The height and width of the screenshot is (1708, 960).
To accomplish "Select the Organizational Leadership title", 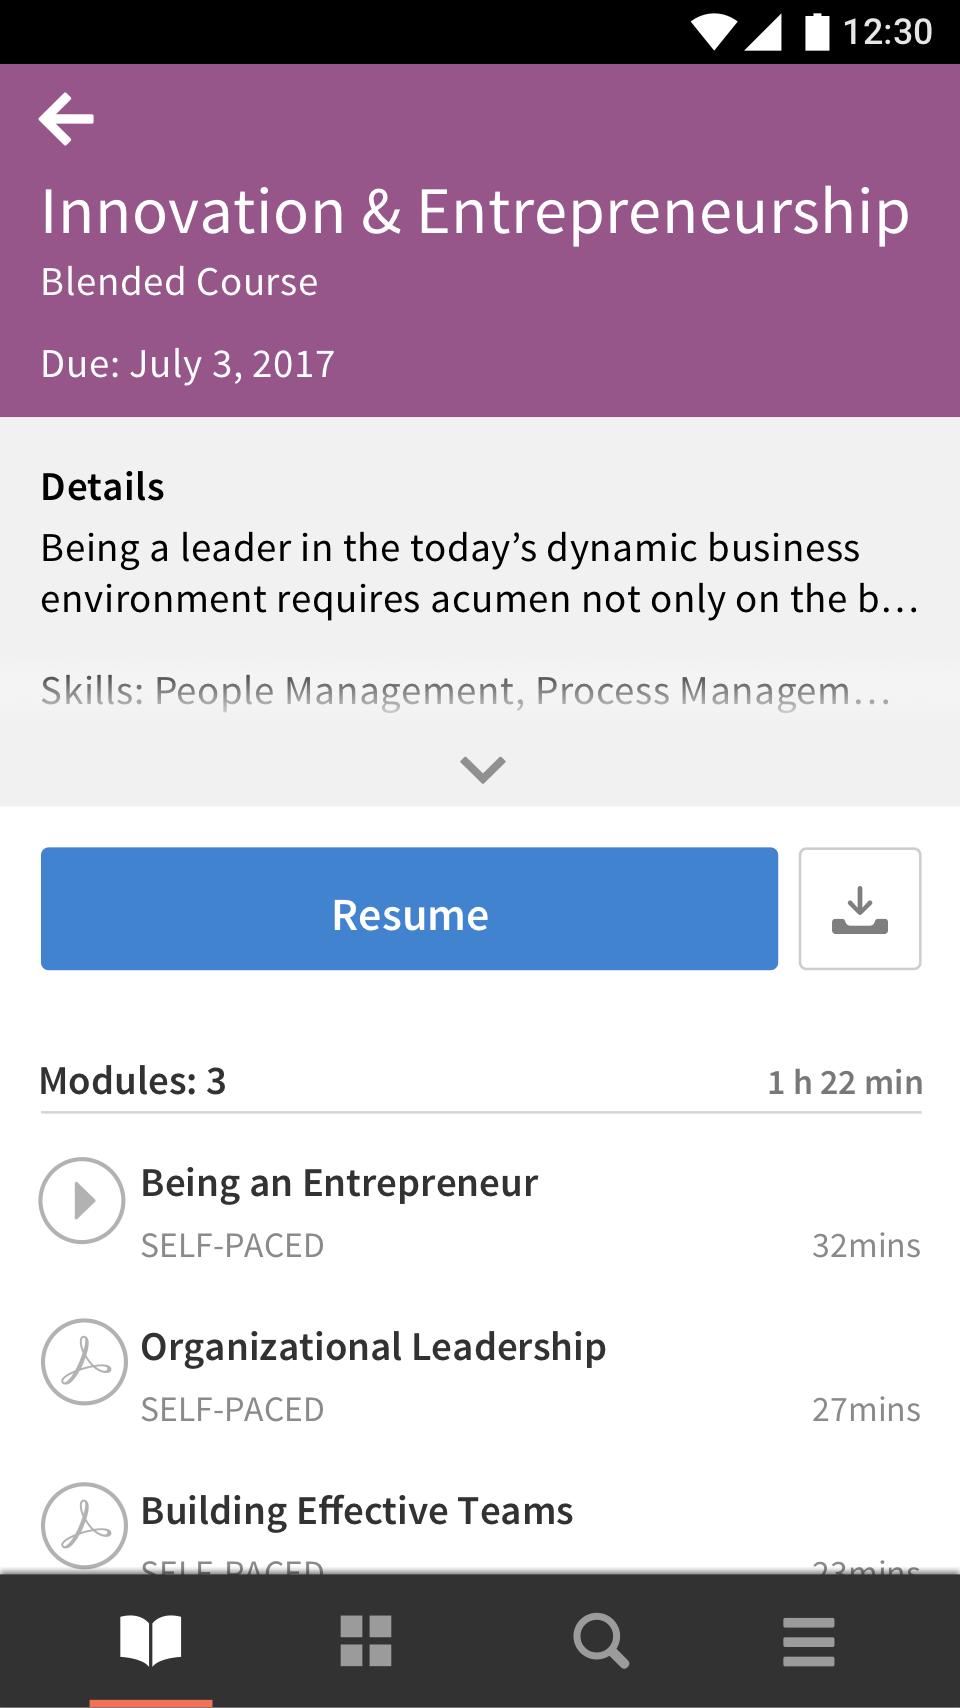I will click(x=373, y=1347).
